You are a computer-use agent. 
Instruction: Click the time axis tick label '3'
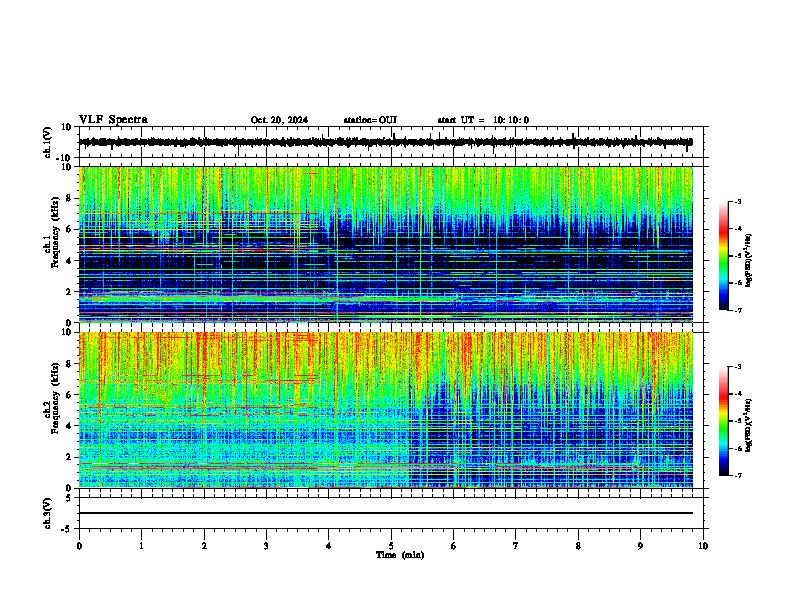pyautogui.click(x=266, y=546)
